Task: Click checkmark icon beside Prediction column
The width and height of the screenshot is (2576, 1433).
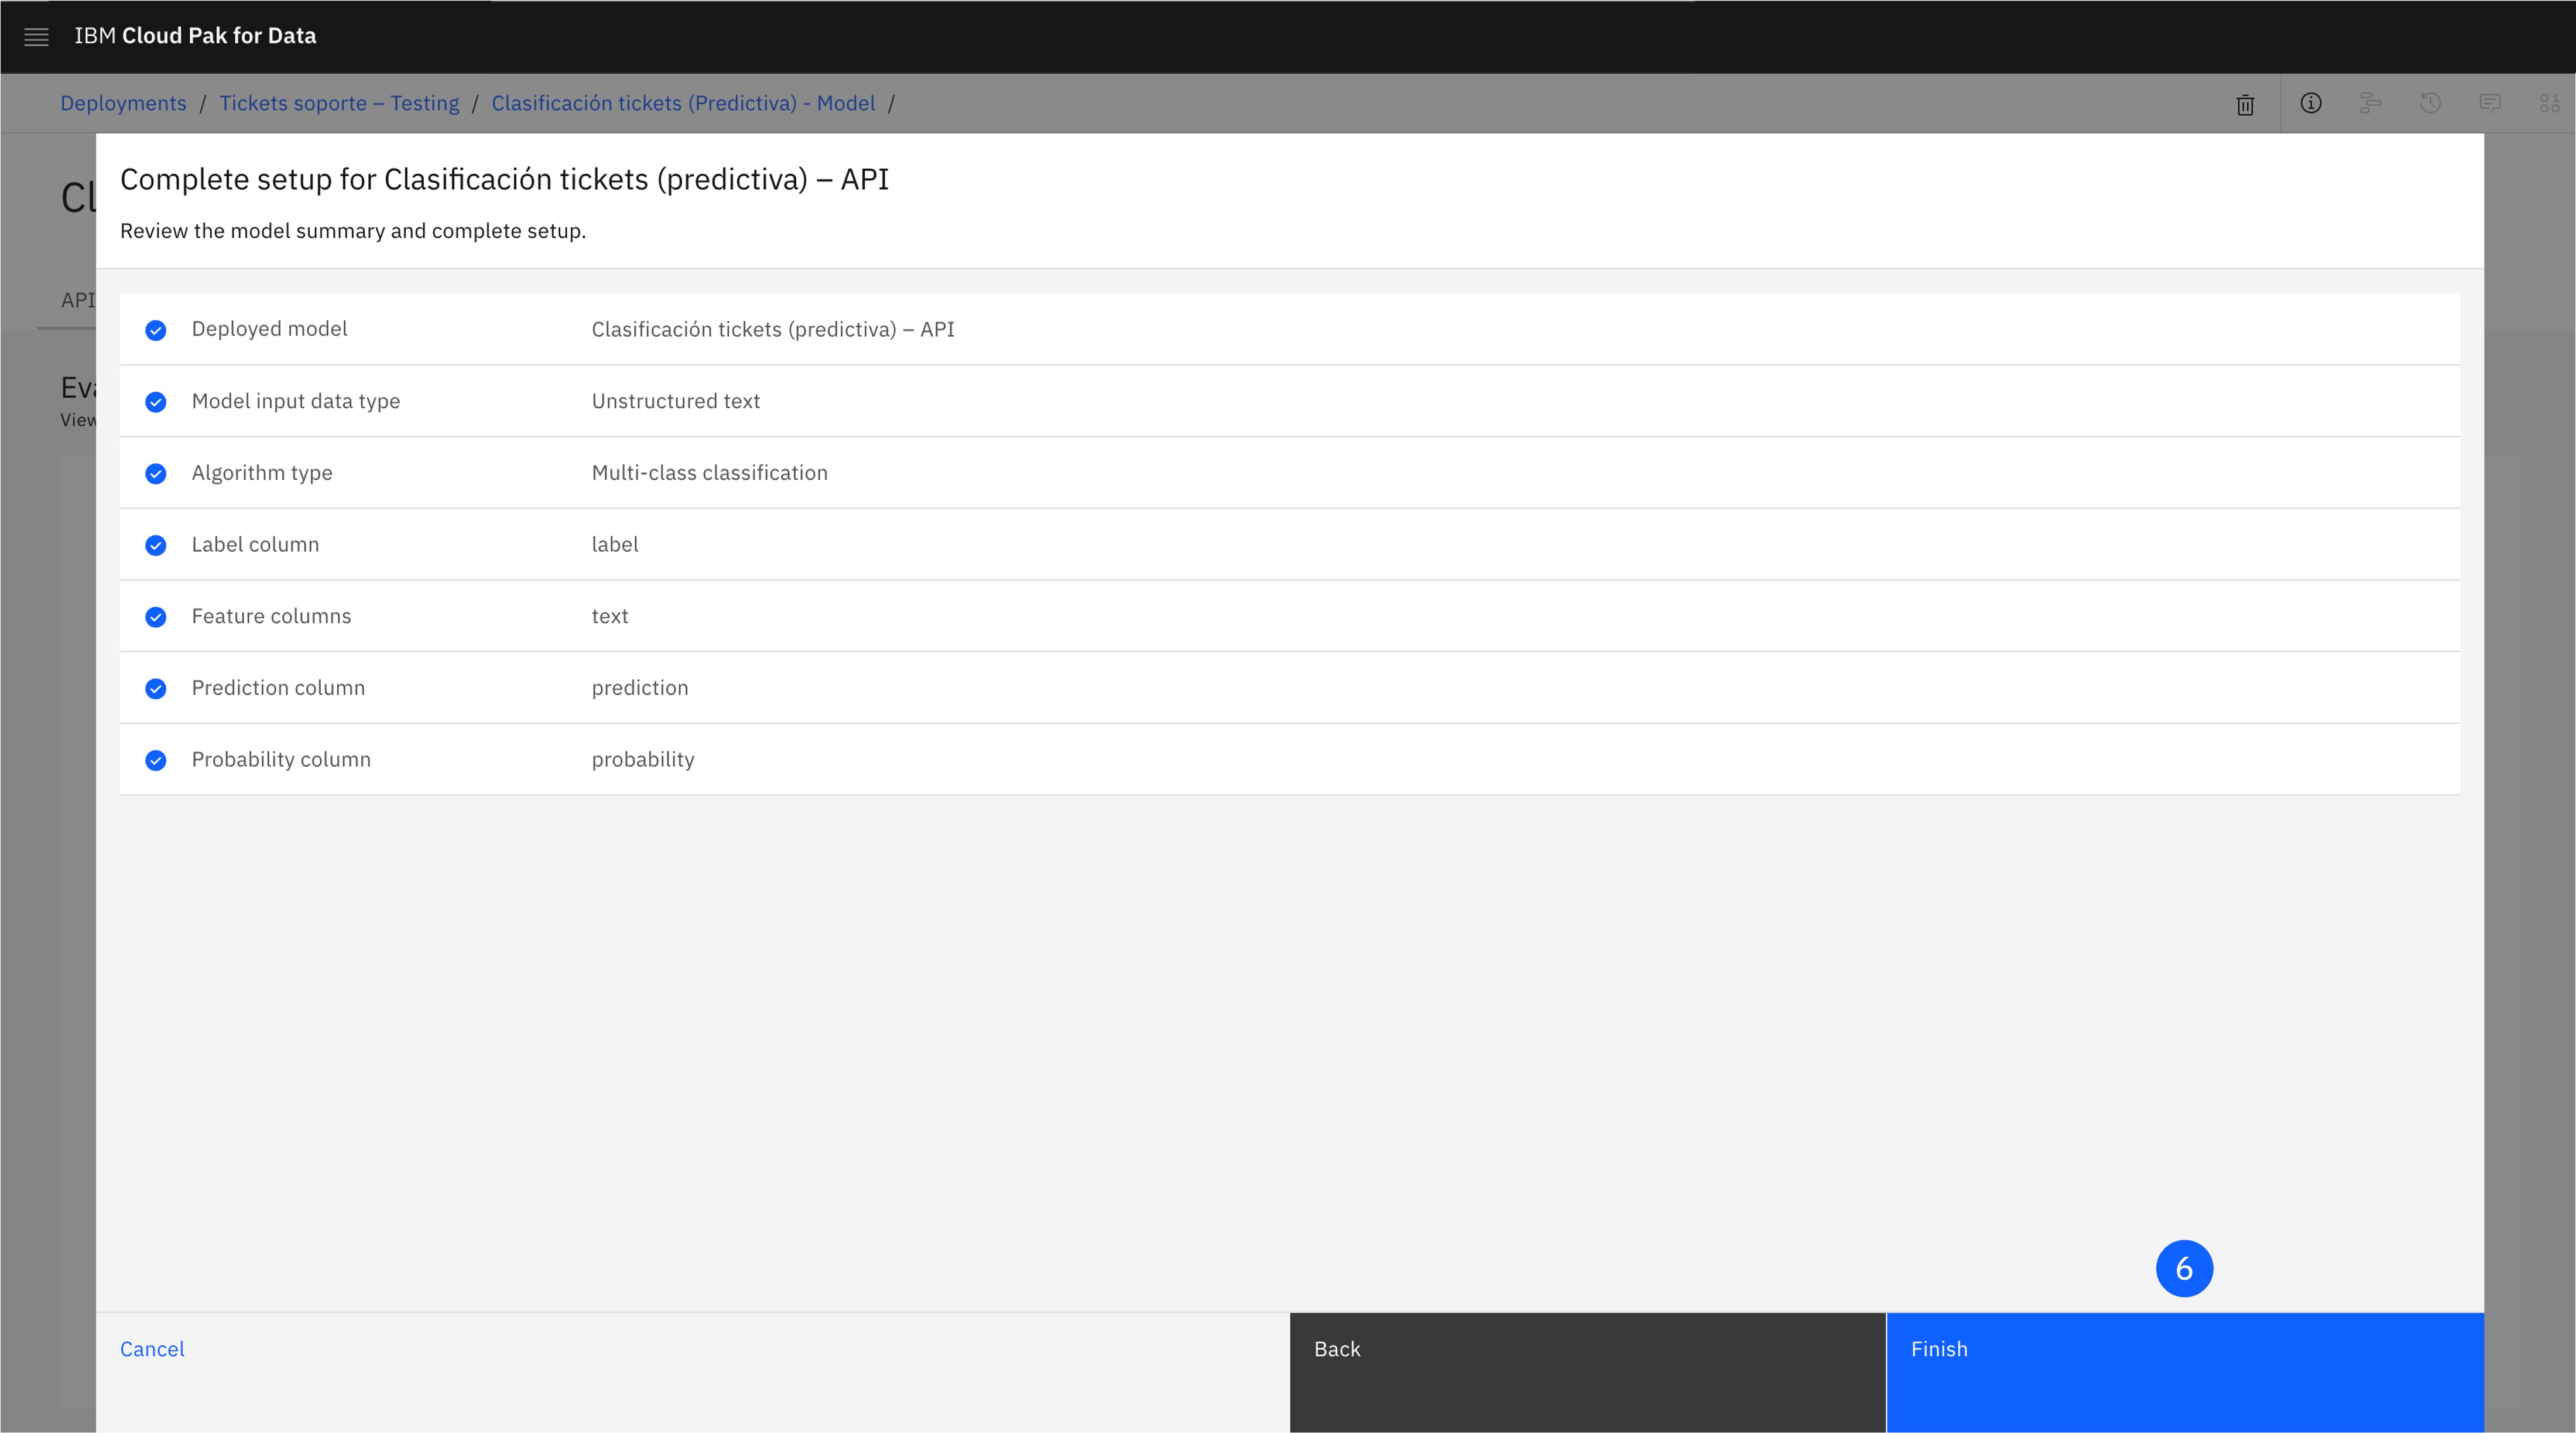Action: click(156, 689)
